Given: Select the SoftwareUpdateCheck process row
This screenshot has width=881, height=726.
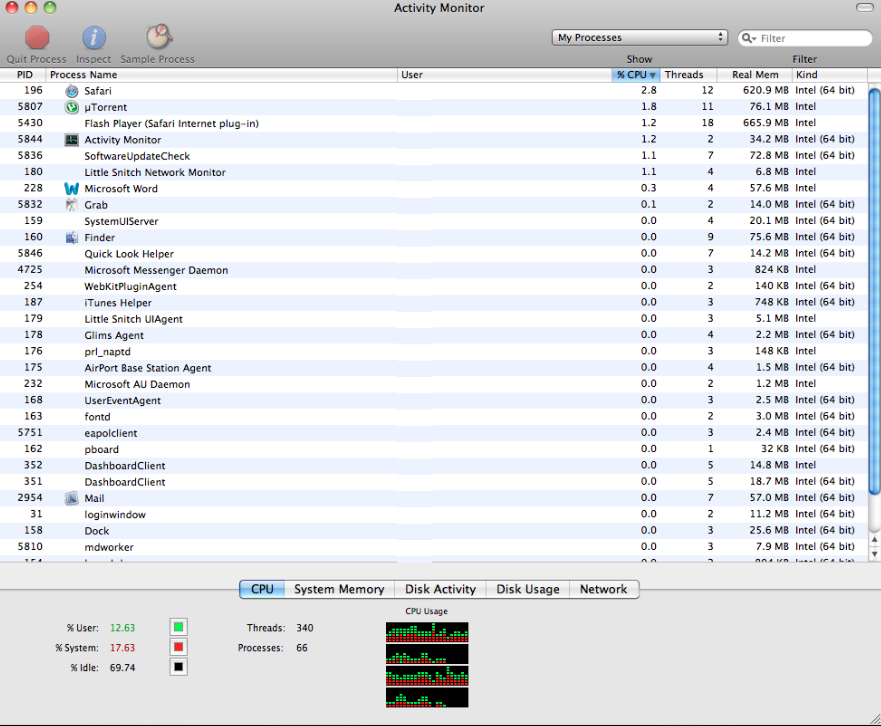Looking at the screenshot, I should (433, 156).
